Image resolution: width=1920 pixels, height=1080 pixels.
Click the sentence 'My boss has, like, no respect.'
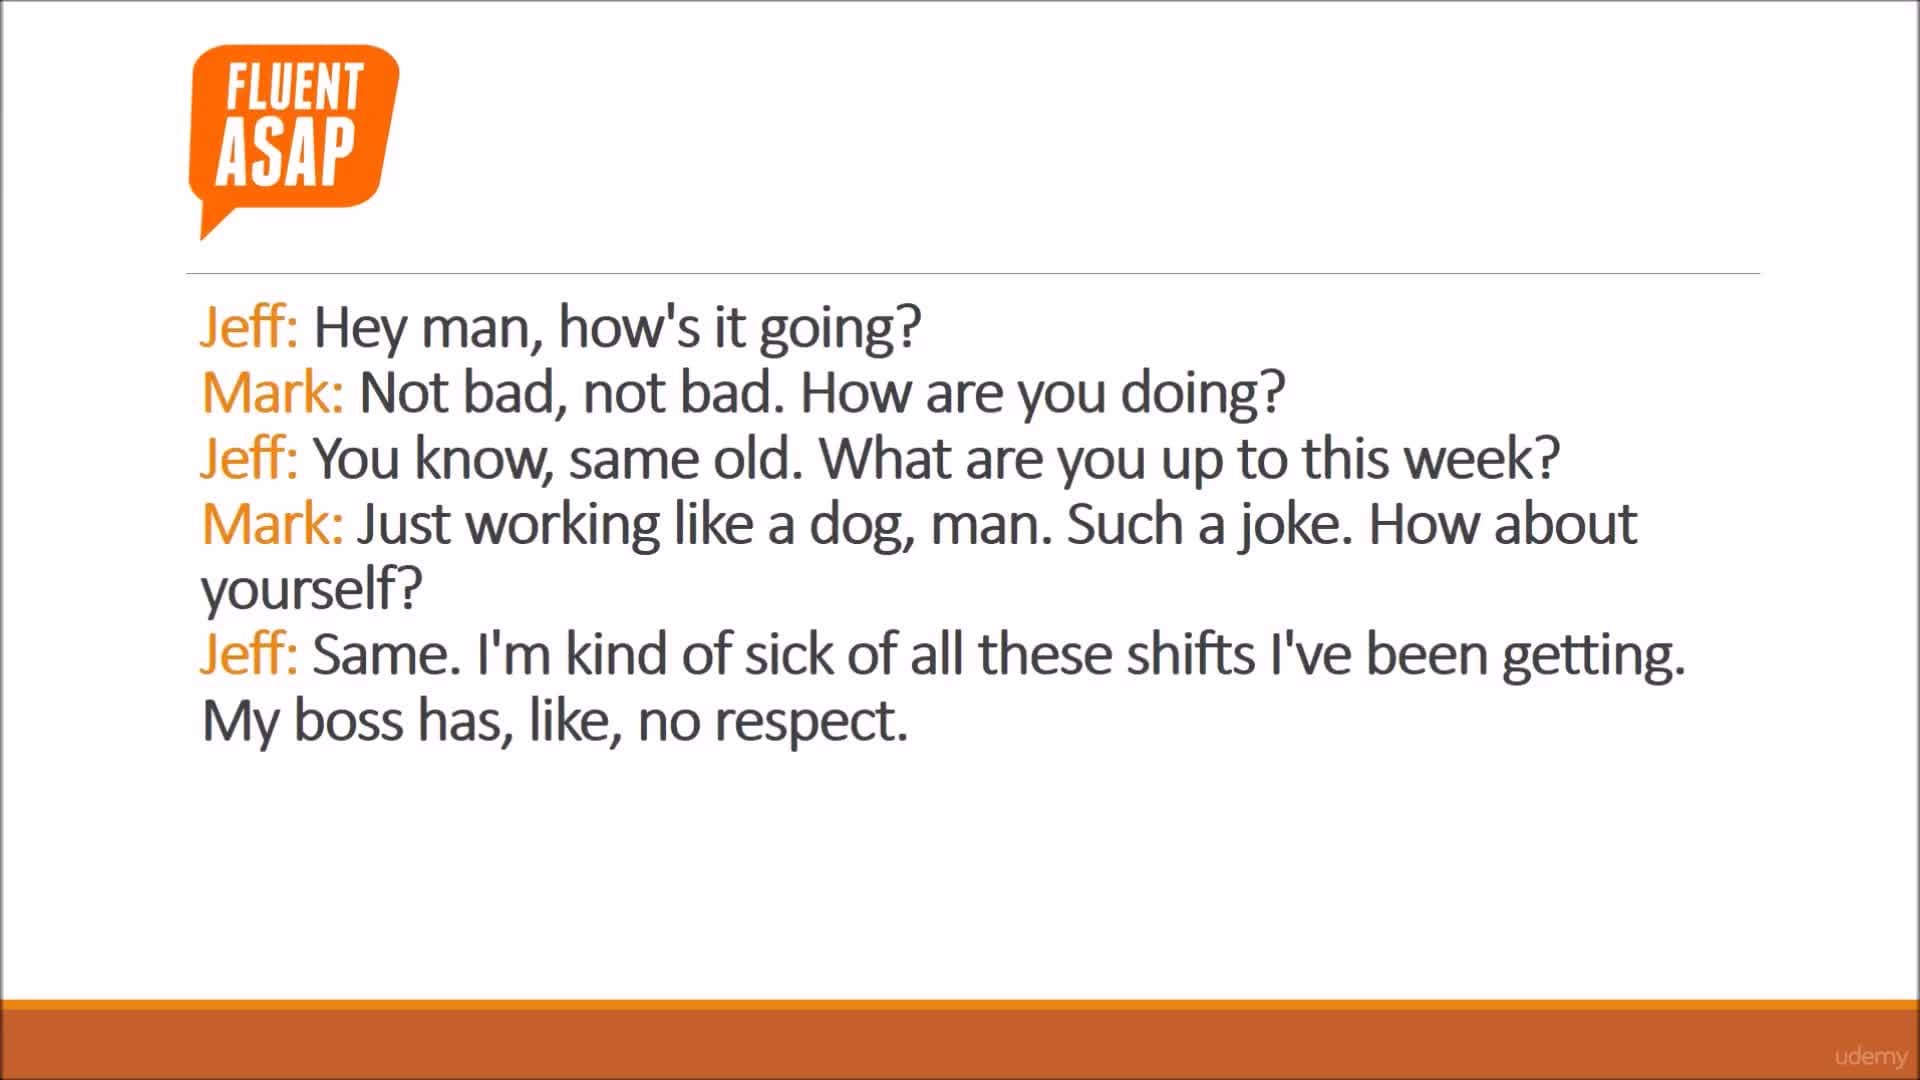click(555, 722)
